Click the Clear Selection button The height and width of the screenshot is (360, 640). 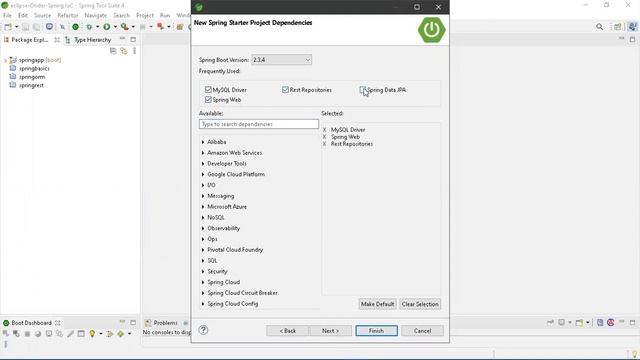pyautogui.click(x=420, y=304)
